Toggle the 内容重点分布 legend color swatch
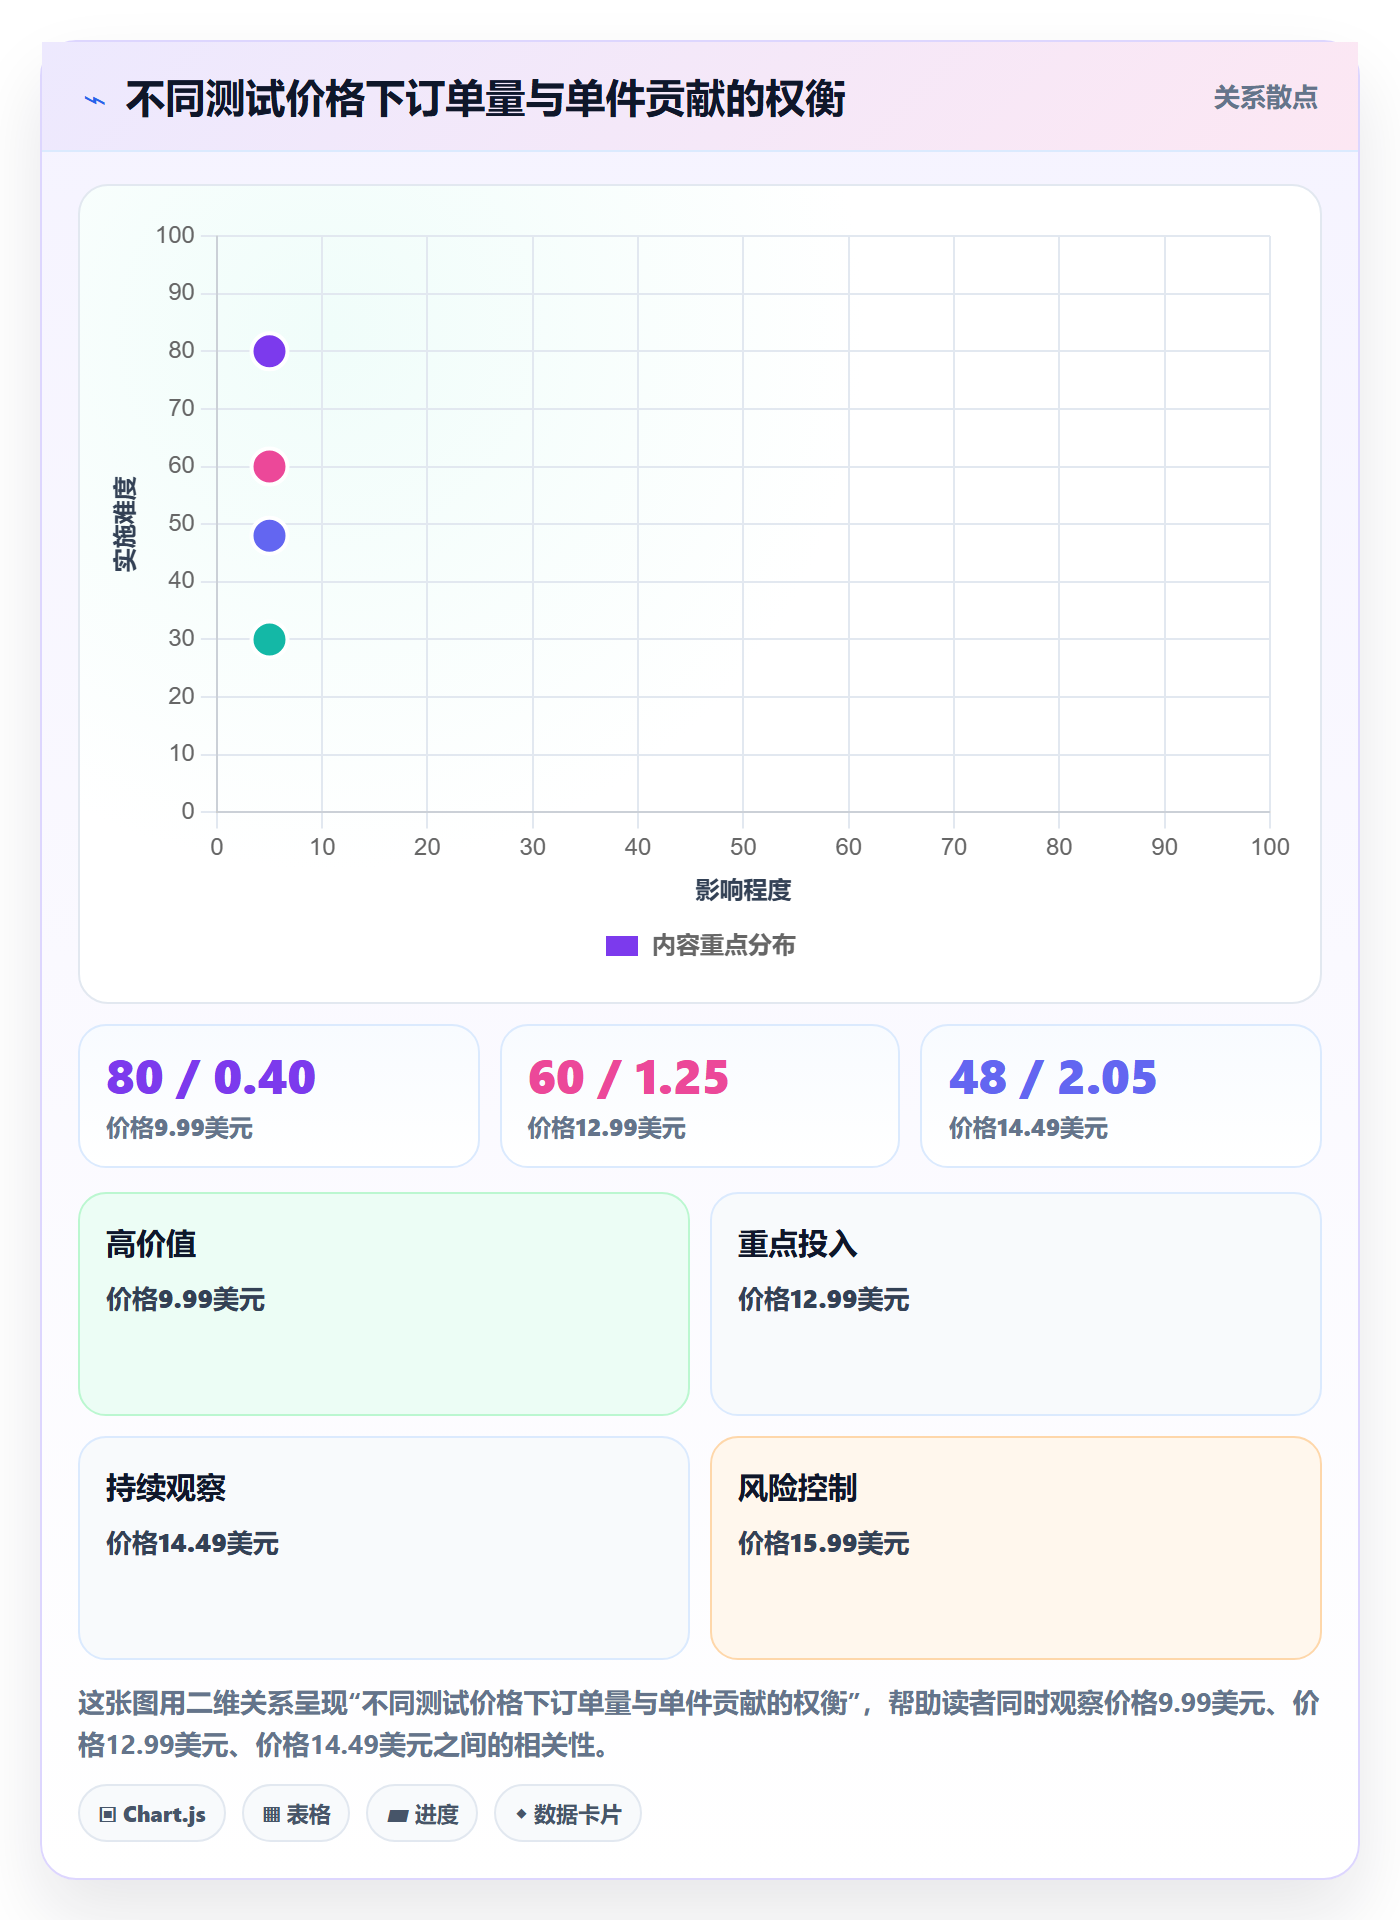Viewport: 1400px width, 1920px height. (622, 946)
